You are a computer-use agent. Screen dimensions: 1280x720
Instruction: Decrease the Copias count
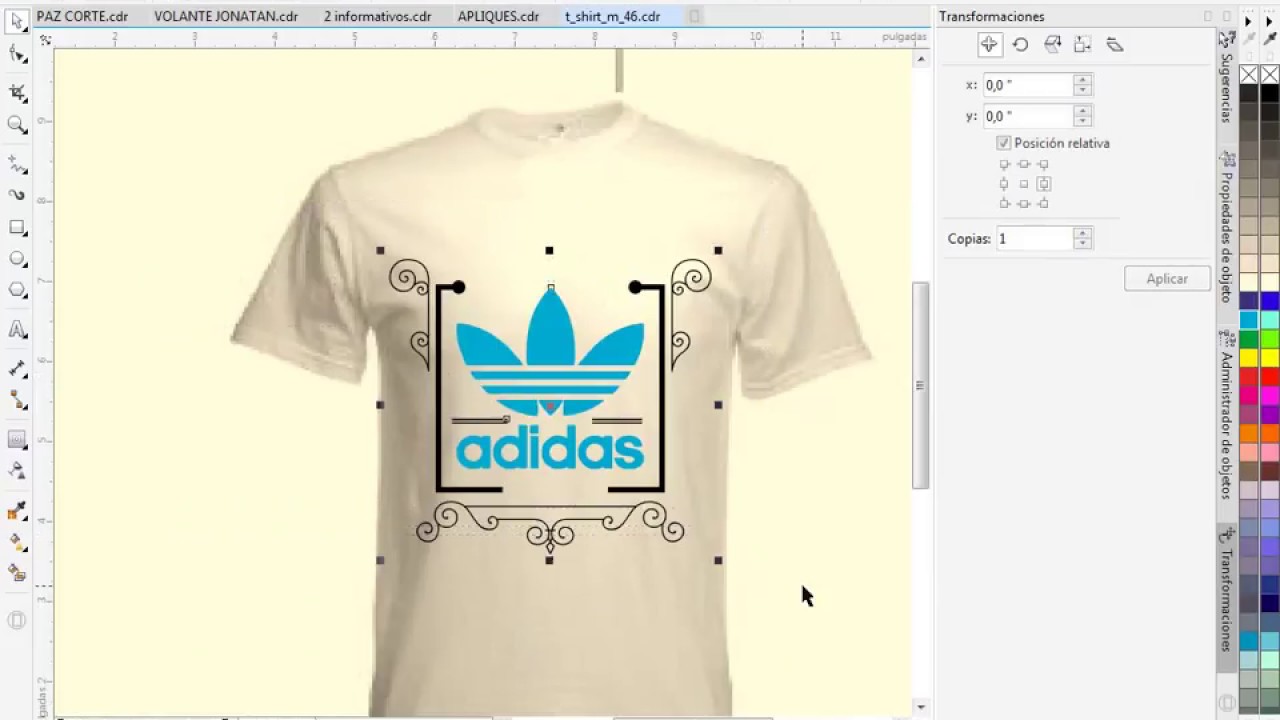(x=1082, y=244)
